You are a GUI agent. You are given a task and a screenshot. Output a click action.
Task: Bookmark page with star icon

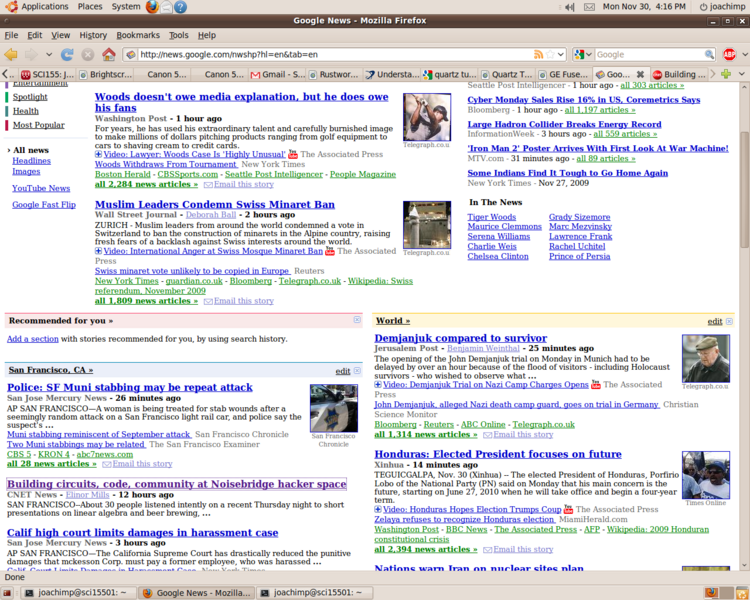[550, 55]
